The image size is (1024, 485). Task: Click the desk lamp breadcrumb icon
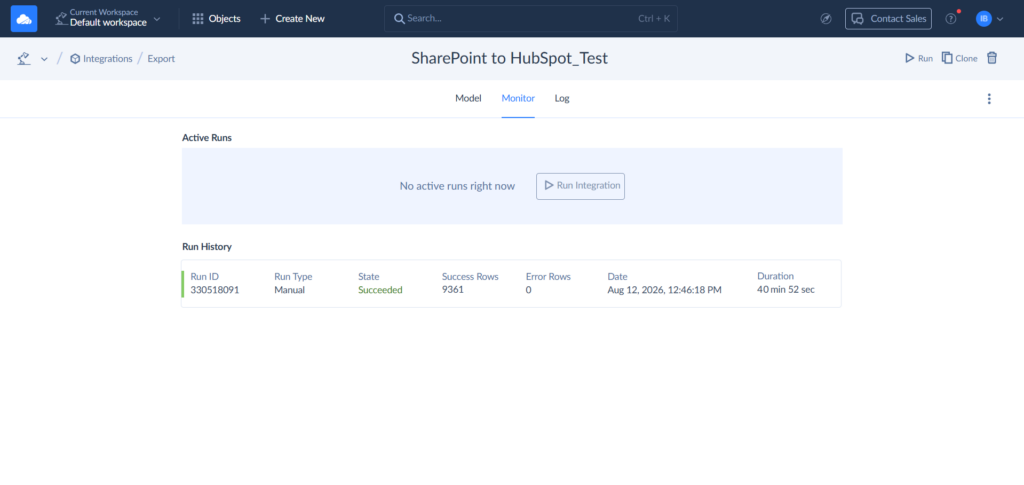pos(24,59)
